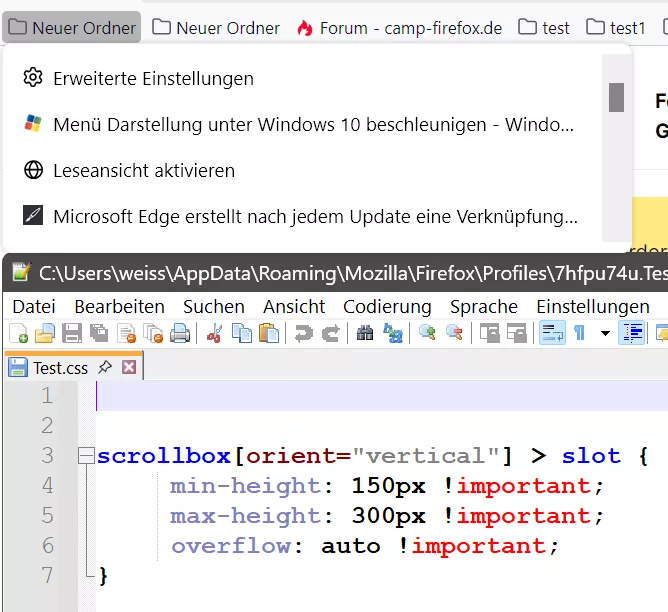
Task: Open the dropdown arrow beside the pilcrow
Action: click(x=605, y=333)
